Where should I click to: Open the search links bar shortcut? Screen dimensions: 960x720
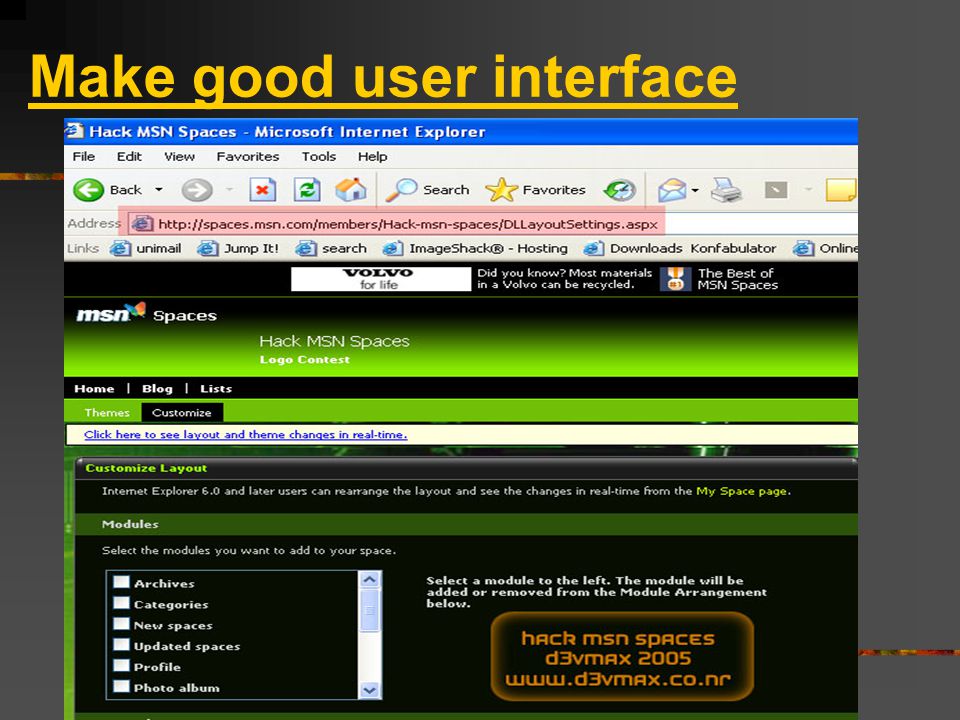[331, 249]
